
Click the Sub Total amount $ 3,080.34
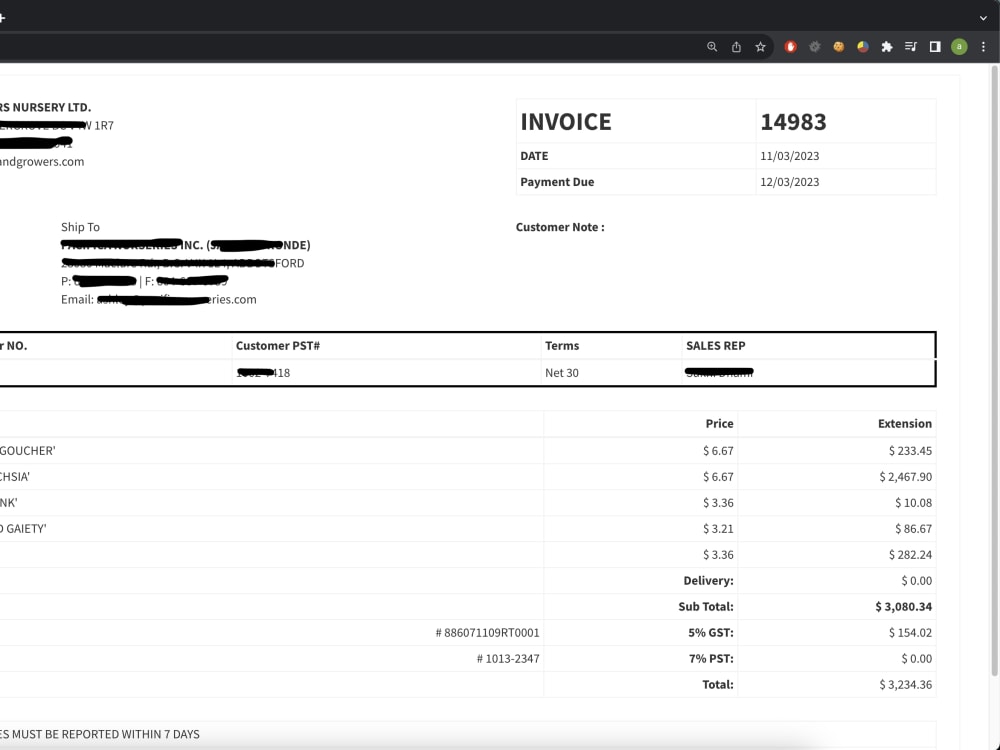(904, 607)
